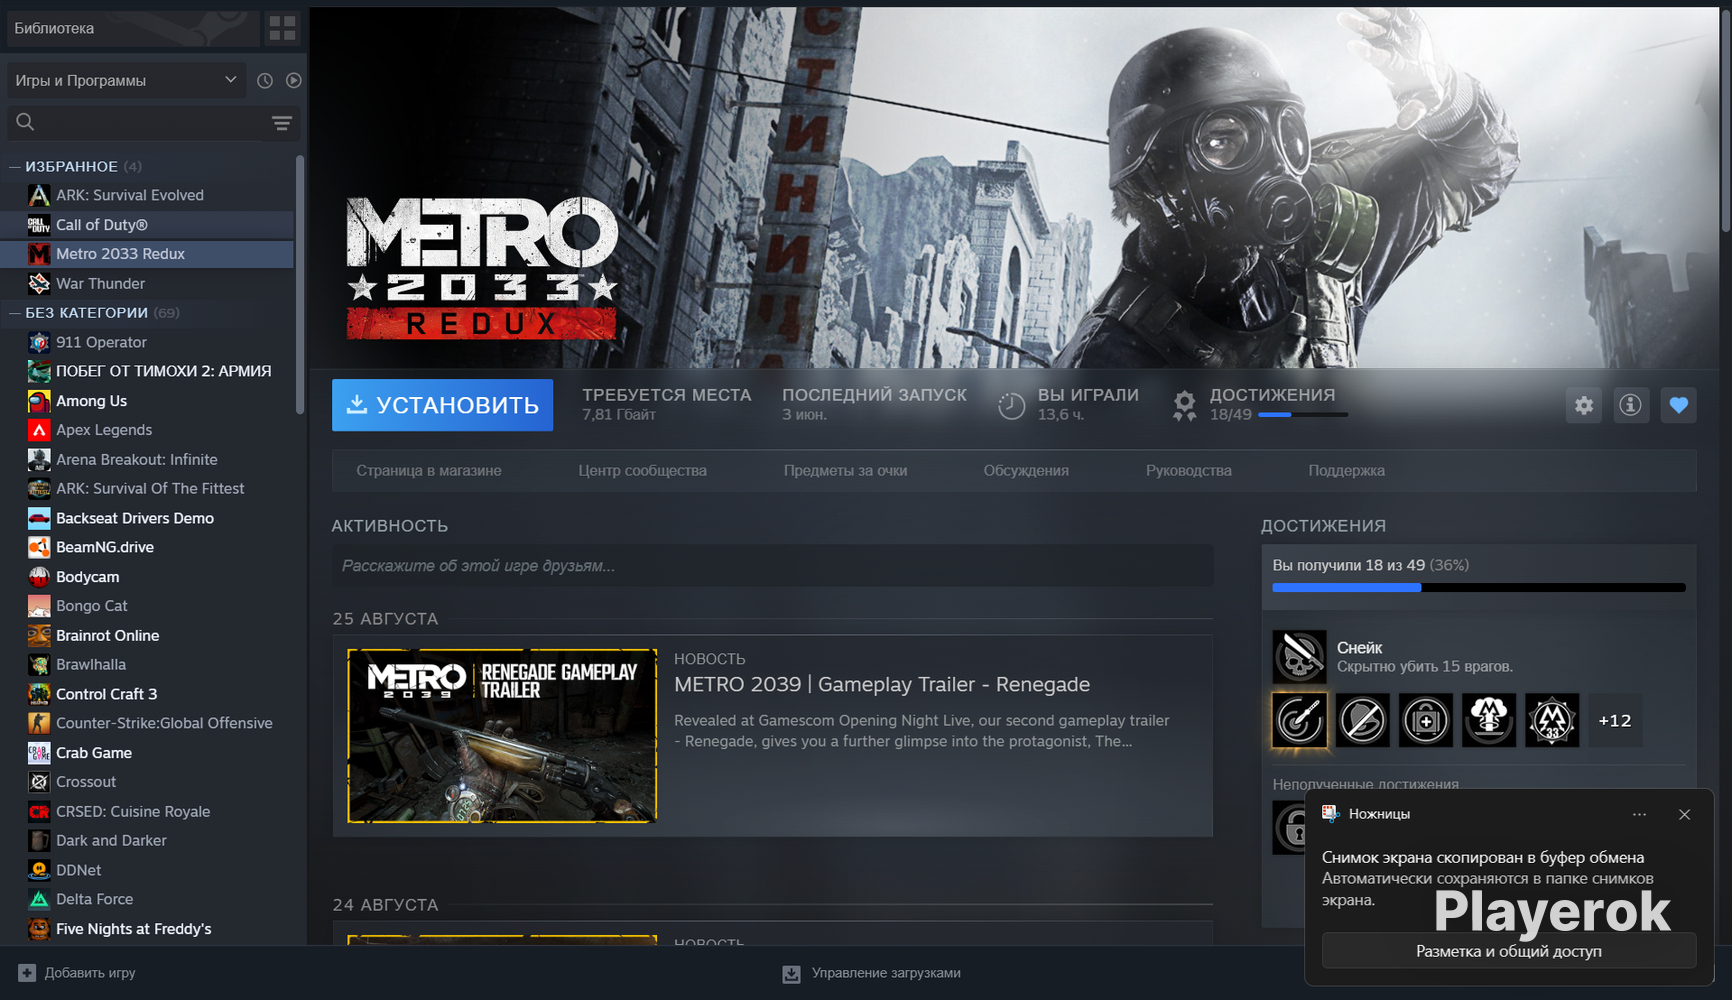Open the advanced filter options icon
This screenshot has width=1732, height=1000.
point(282,123)
